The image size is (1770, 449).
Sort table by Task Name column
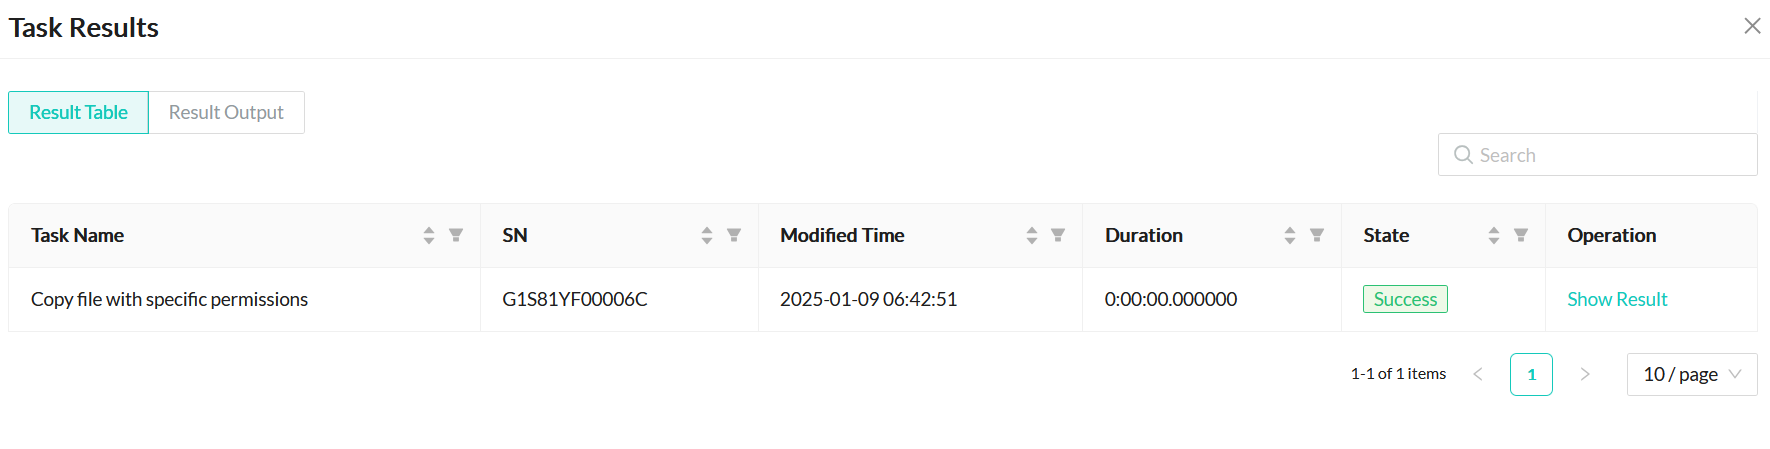(x=429, y=235)
